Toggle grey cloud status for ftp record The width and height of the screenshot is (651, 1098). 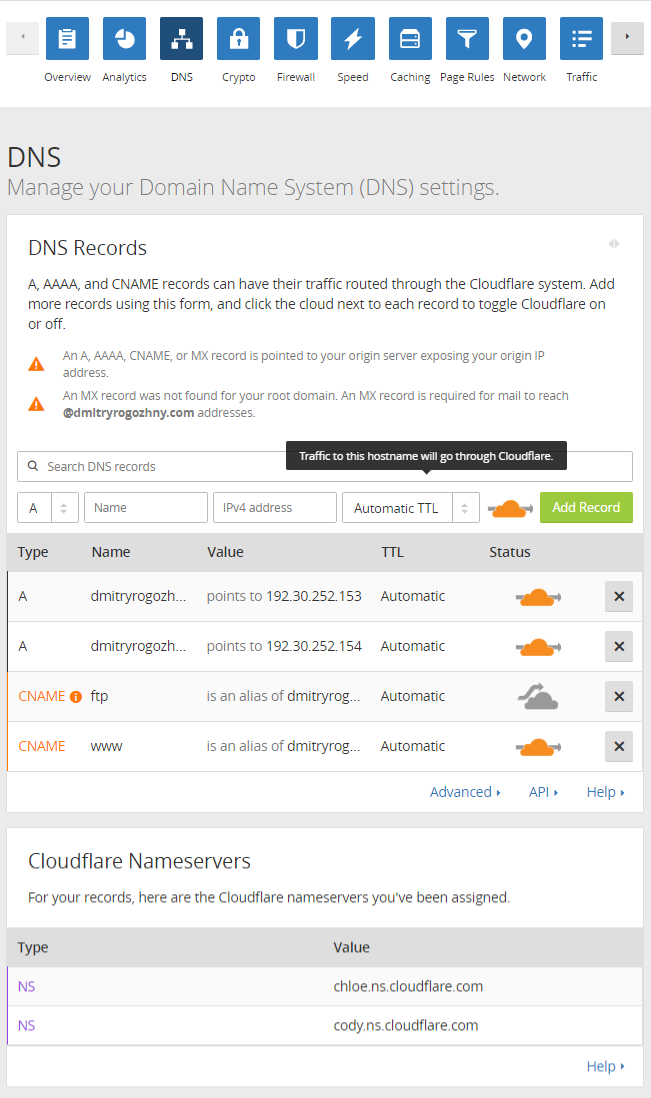[538, 697]
